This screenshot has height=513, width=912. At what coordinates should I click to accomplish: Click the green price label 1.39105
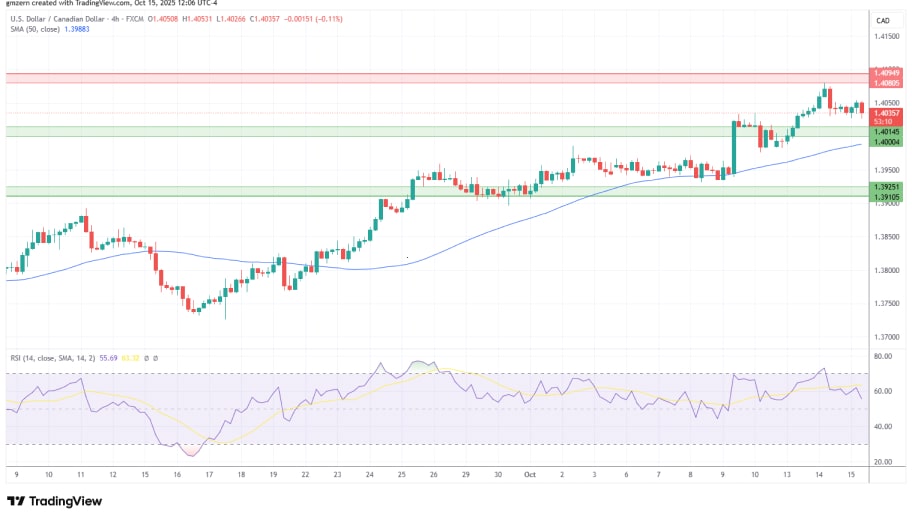point(886,197)
